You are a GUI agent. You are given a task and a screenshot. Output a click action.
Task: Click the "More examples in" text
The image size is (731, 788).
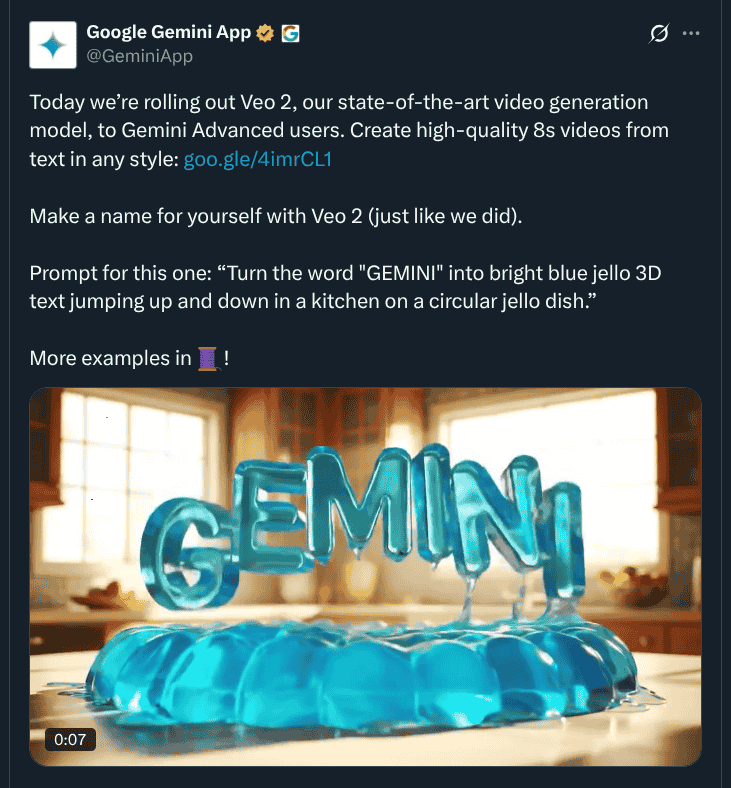[x=111, y=358]
